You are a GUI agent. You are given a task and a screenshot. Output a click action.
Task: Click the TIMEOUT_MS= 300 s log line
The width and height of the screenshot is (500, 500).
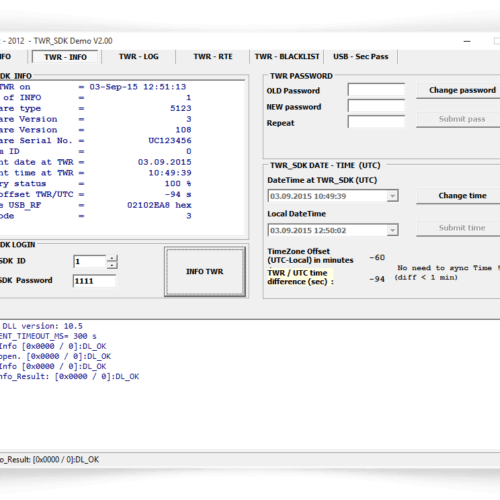coord(48,336)
